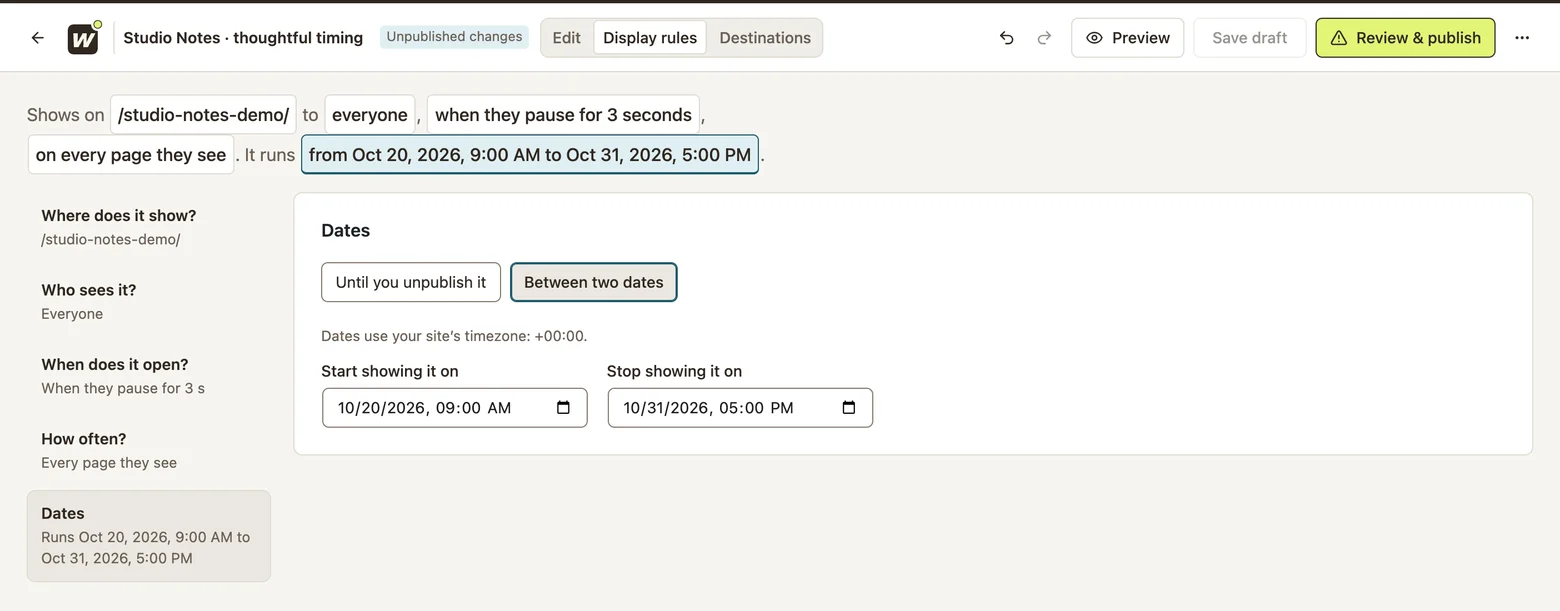
Task: Select the date range summary chip
Action: (x=530, y=155)
